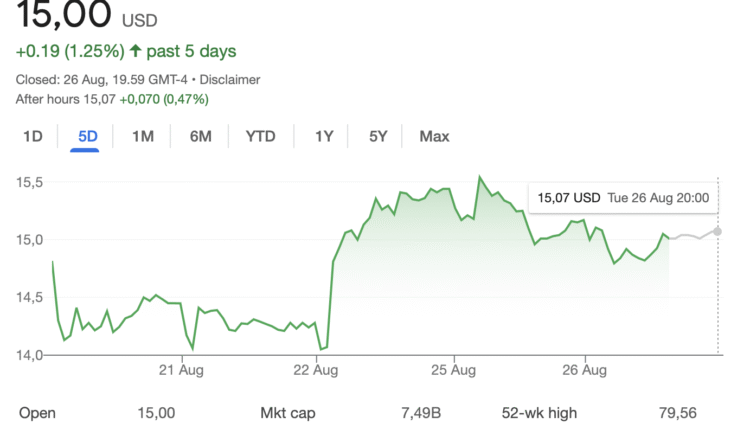Click the Open price label

[38, 413]
